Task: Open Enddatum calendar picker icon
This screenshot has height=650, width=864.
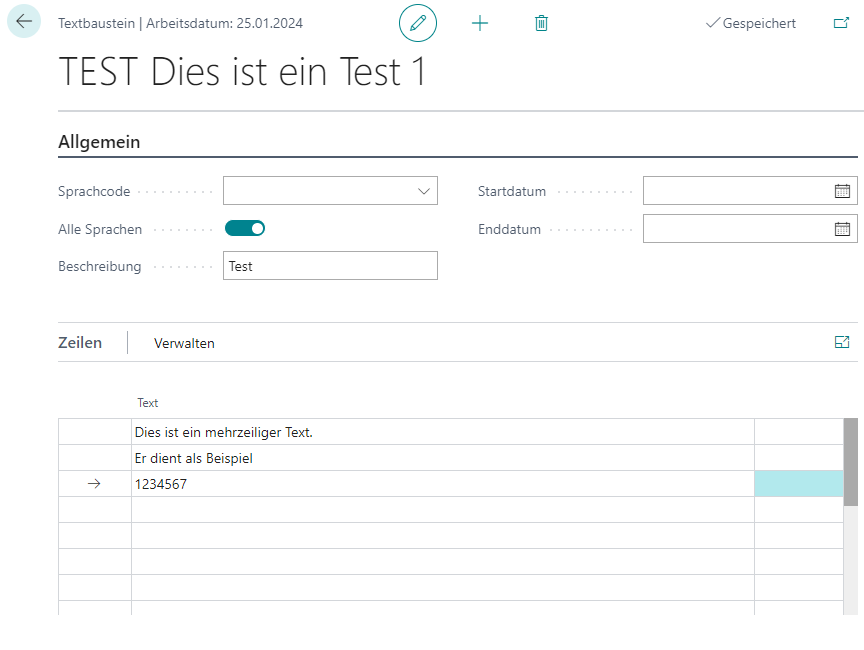Action: click(x=842, y=229)
